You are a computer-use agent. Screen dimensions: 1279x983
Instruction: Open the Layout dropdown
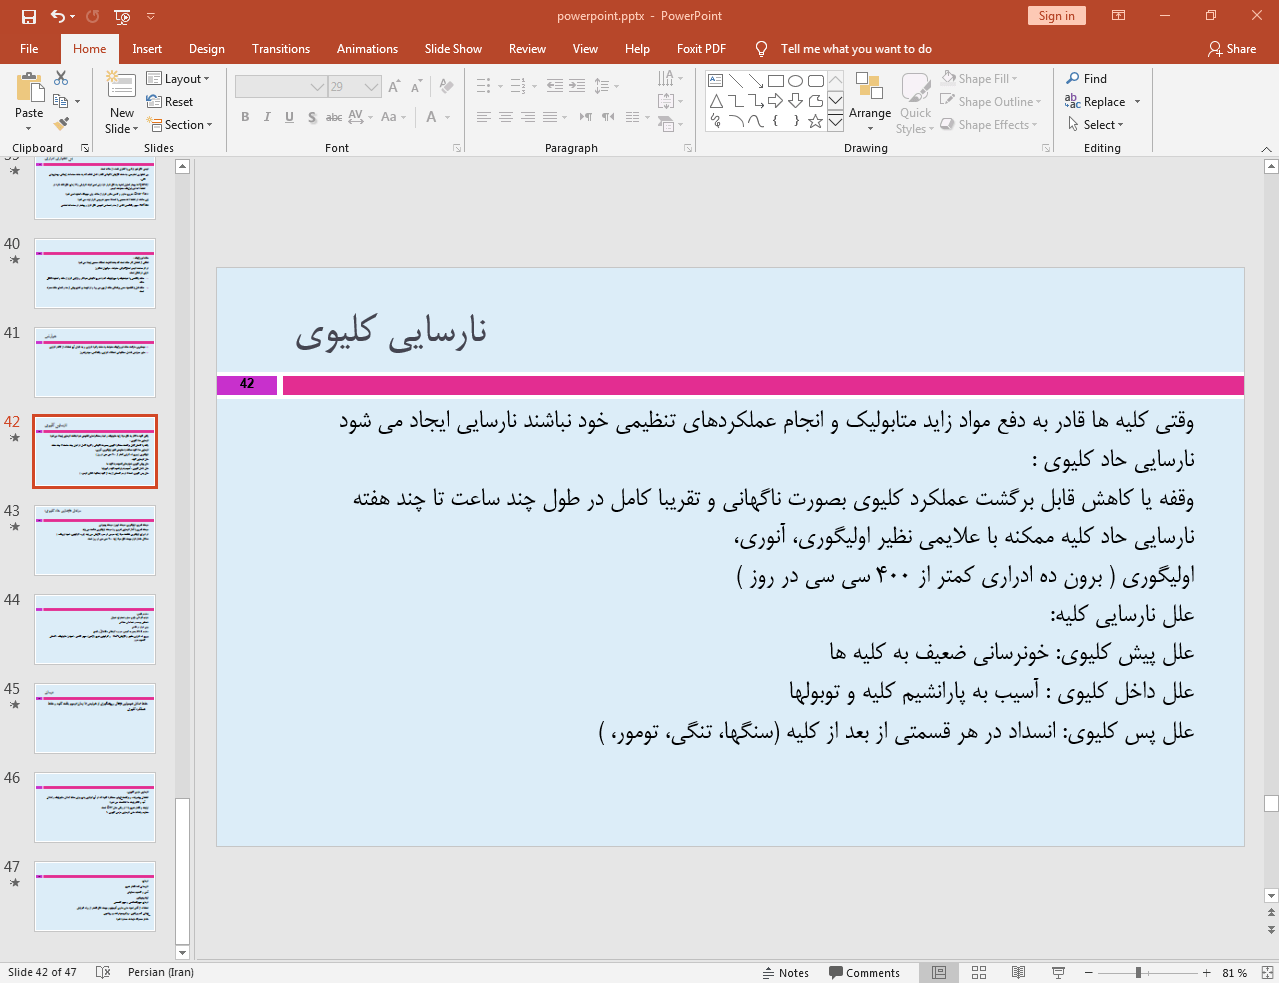point(178,78)
